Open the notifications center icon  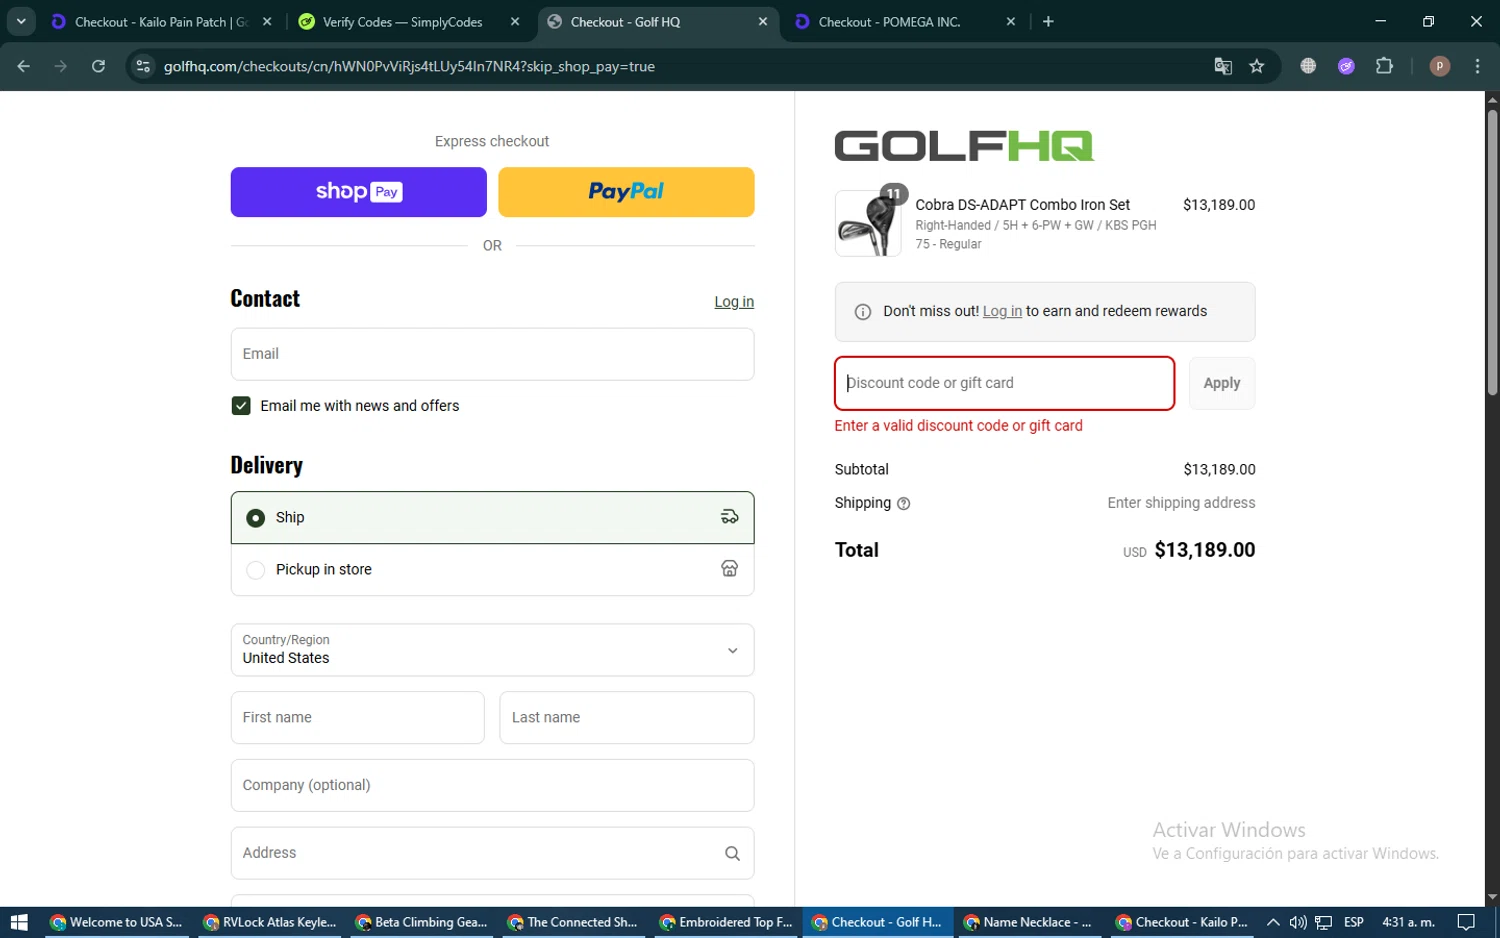tap(1466, 922)
